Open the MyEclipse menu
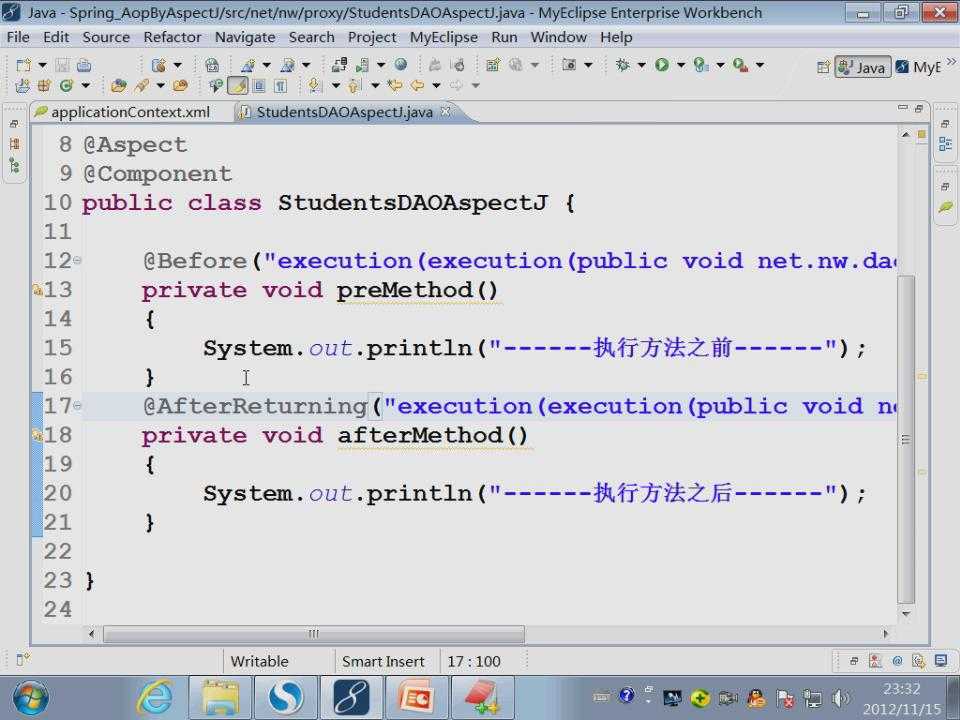The height and width of the screenshot is (720, 960). 443,37
